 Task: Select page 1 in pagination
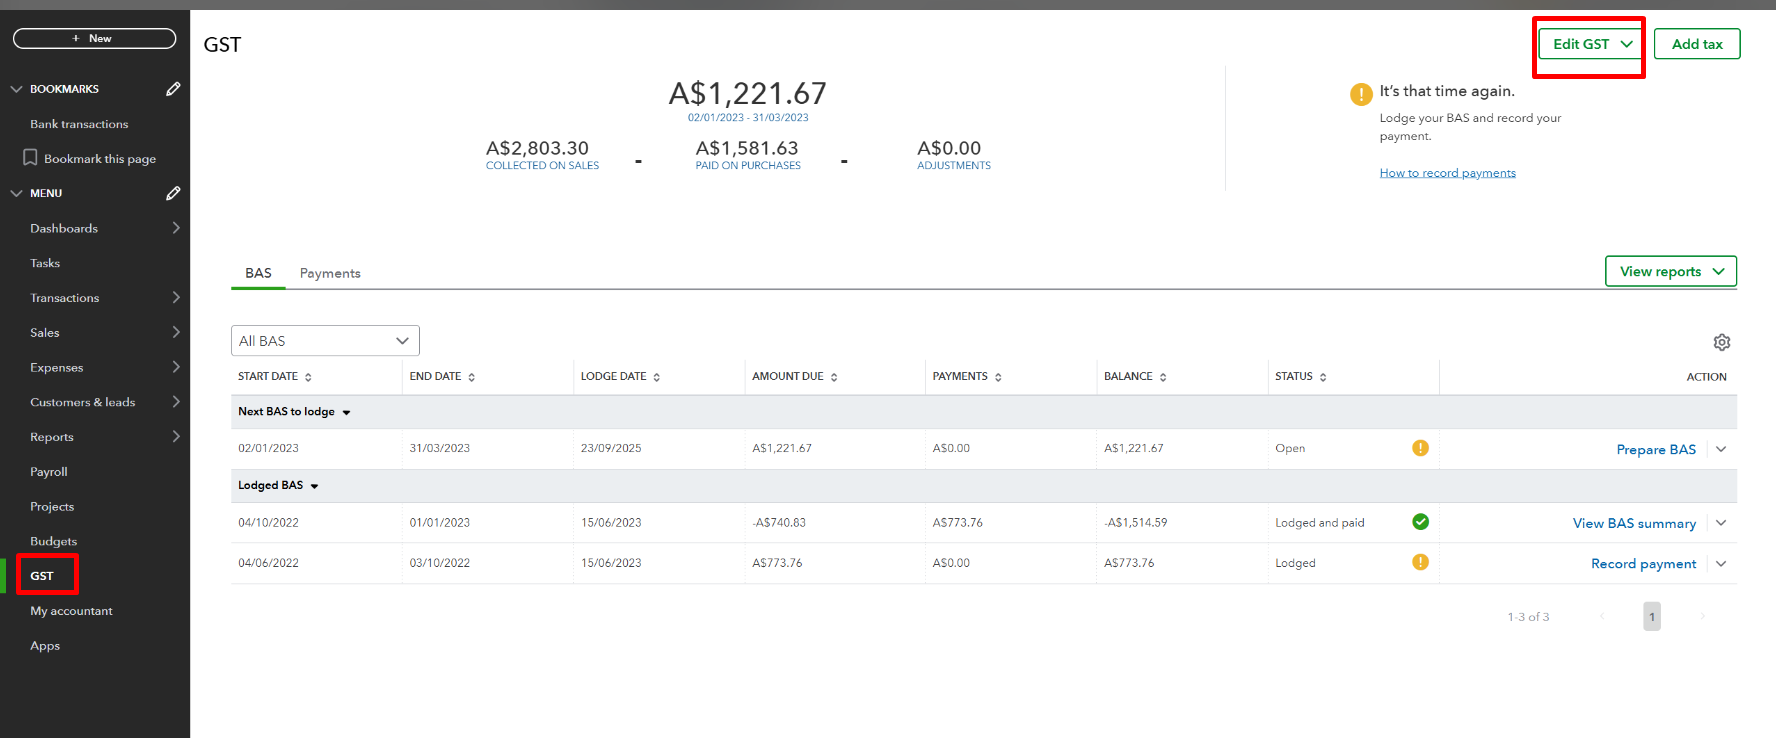pos(1651,616)
